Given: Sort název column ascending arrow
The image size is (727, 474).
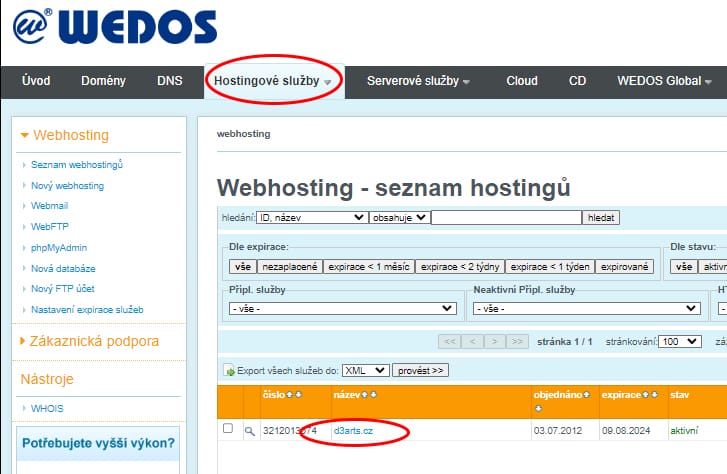Looking at the screenshot, I should click(365, 395).
